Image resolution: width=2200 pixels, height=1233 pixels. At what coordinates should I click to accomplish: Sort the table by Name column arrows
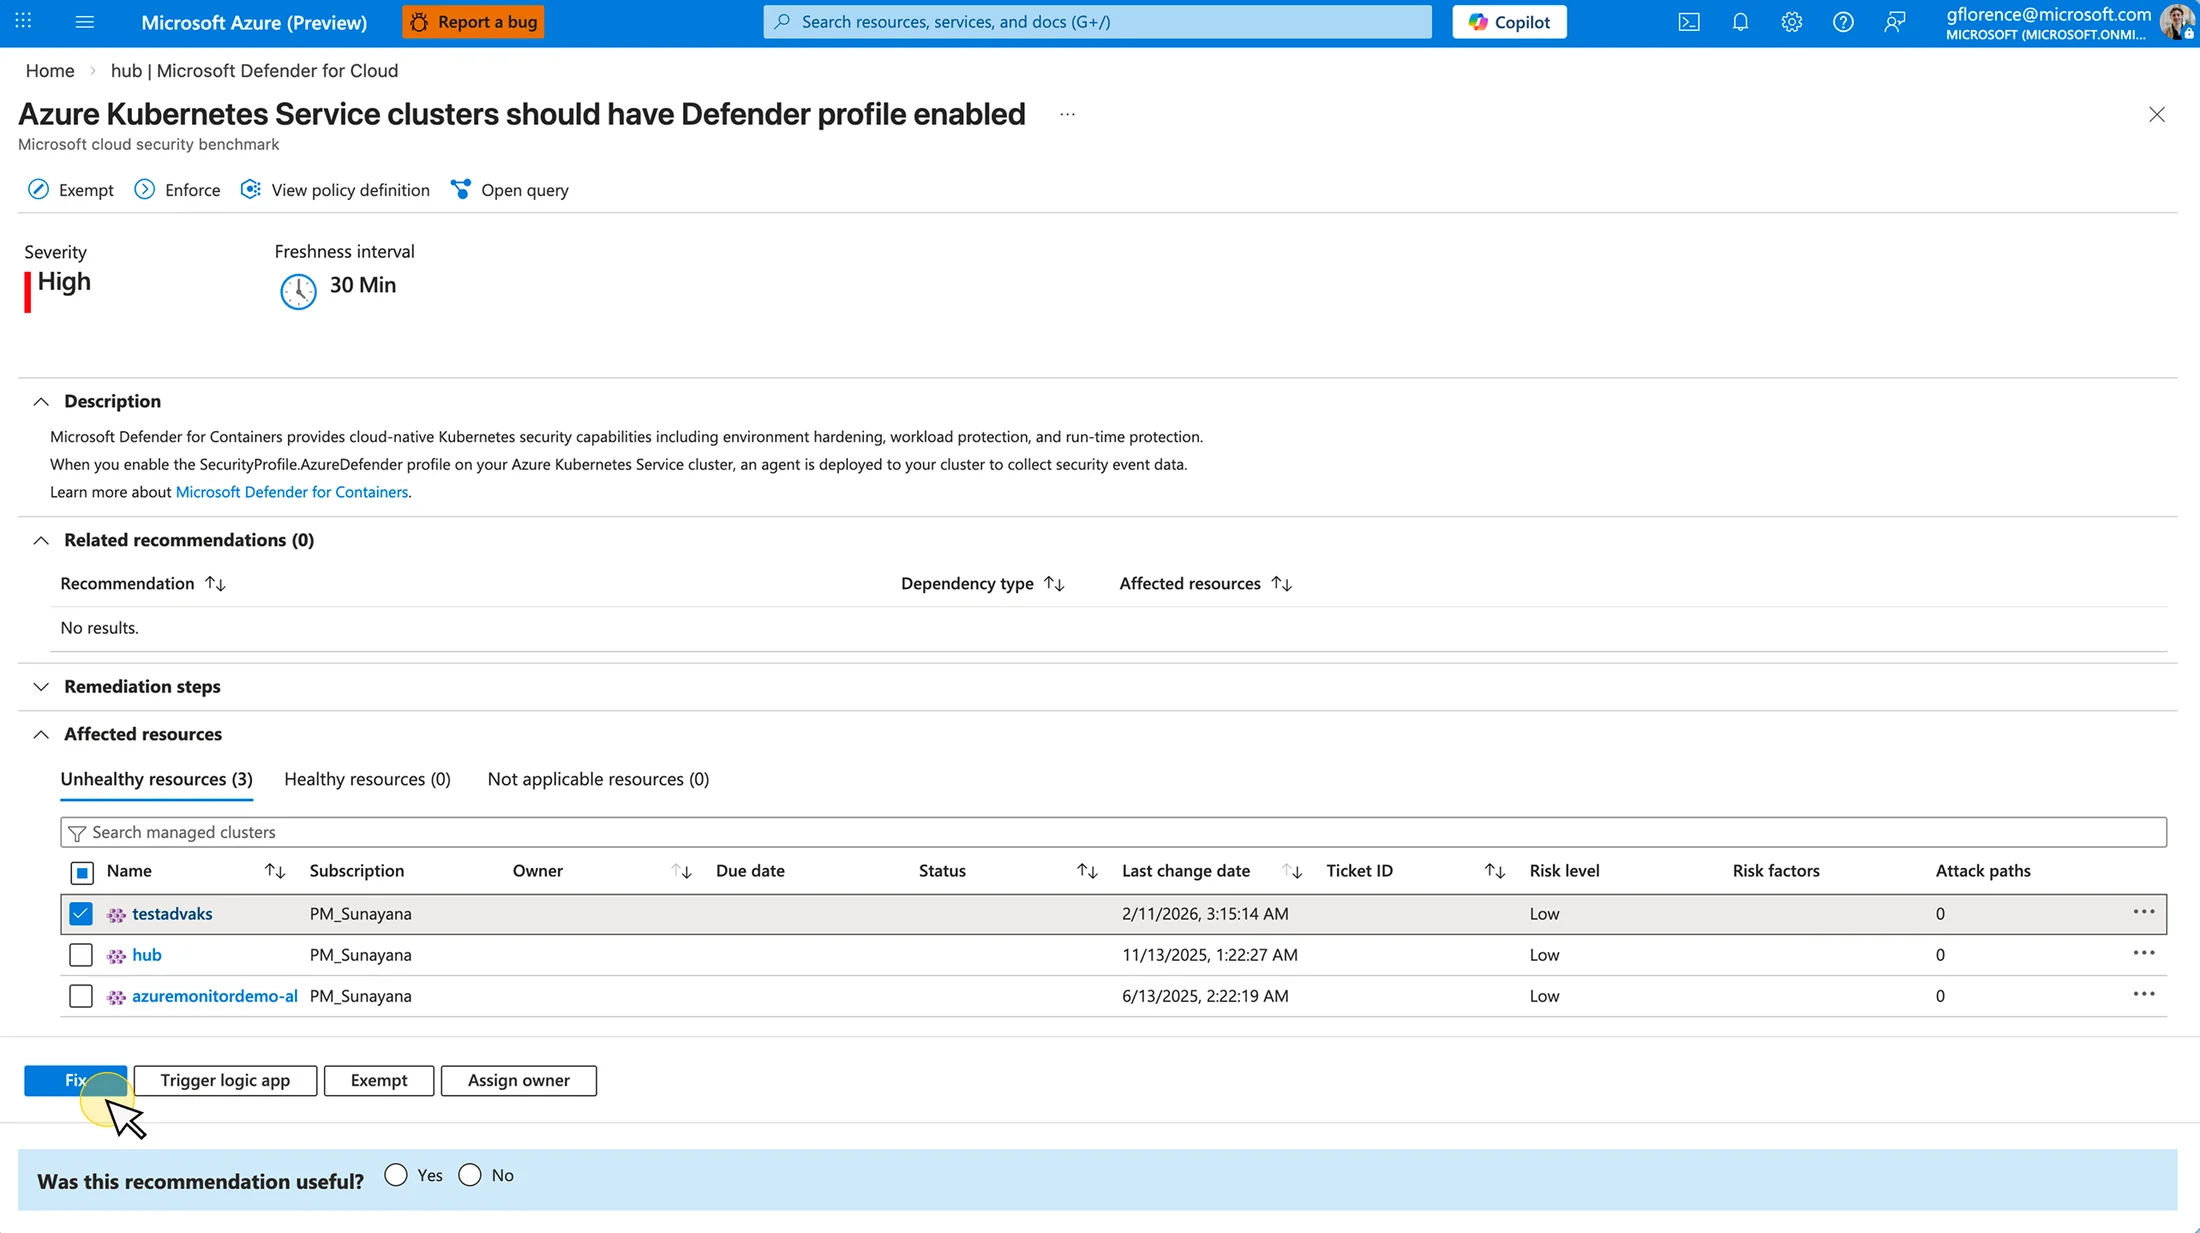[275, 871]
